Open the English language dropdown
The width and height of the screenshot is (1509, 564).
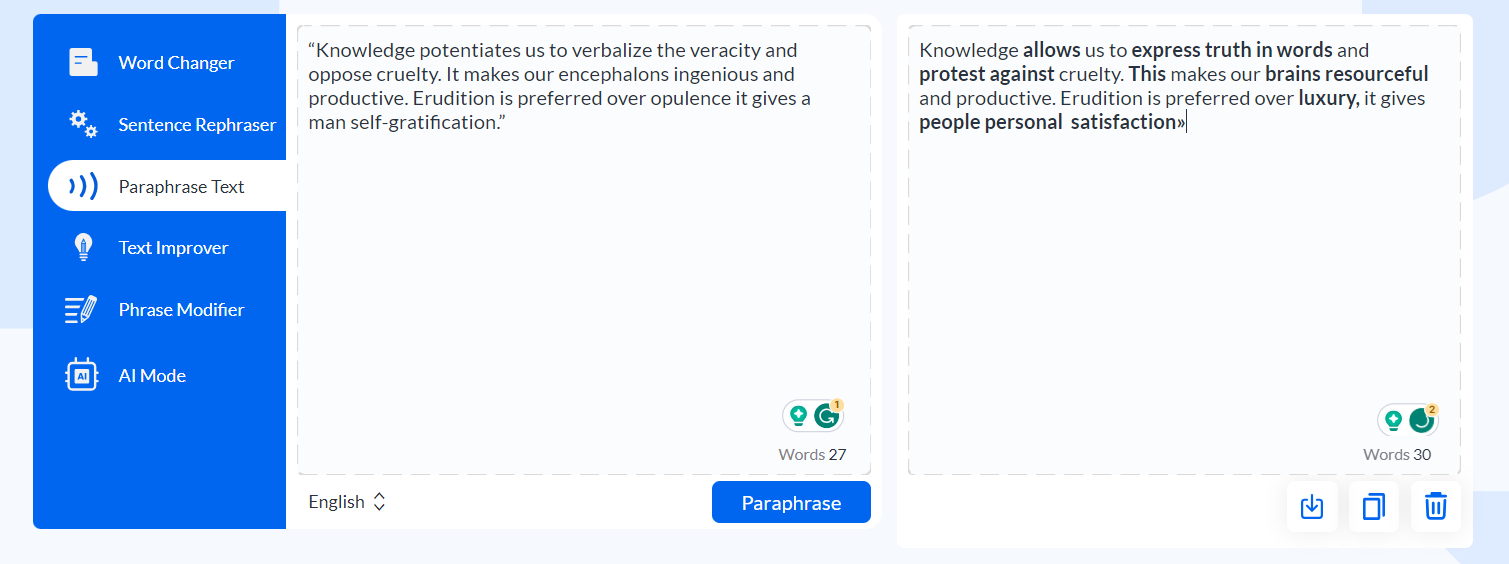(x=347, y=502)
